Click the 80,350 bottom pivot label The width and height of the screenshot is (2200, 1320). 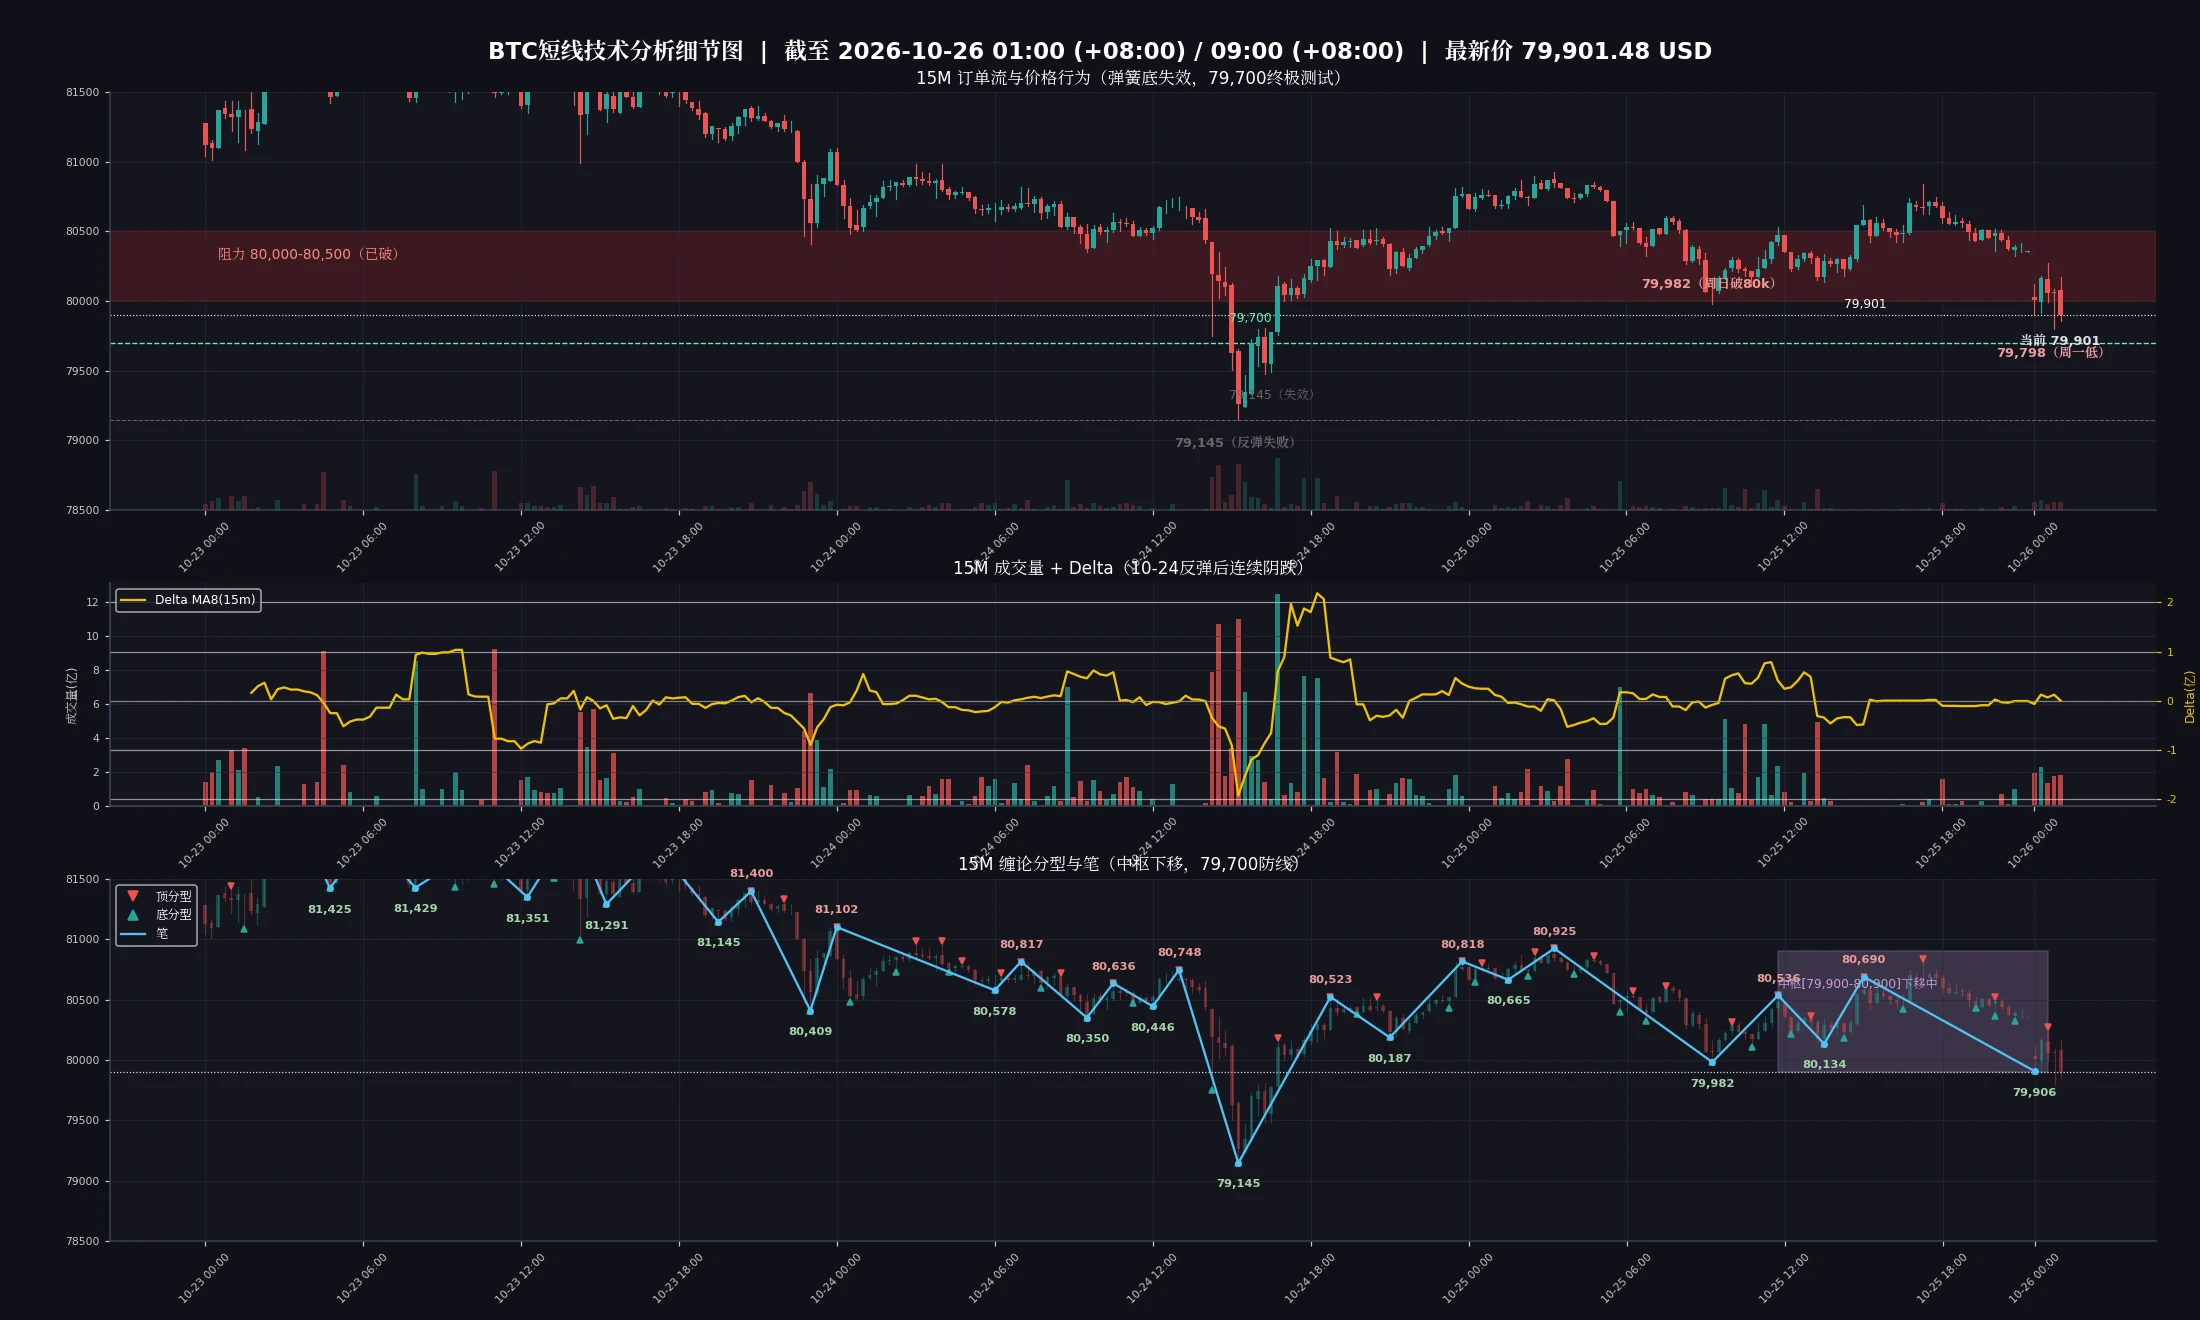1088,1038
